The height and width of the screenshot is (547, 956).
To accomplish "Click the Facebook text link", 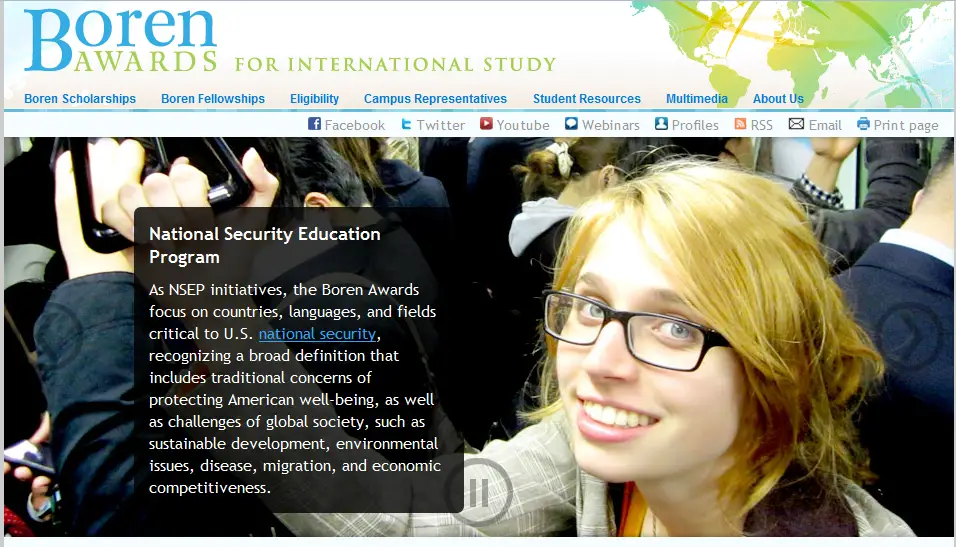I will click(x=354, y=125).
